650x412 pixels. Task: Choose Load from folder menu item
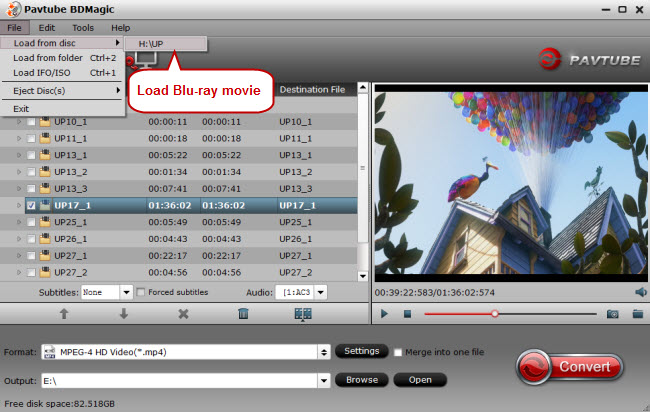[62, 58]
